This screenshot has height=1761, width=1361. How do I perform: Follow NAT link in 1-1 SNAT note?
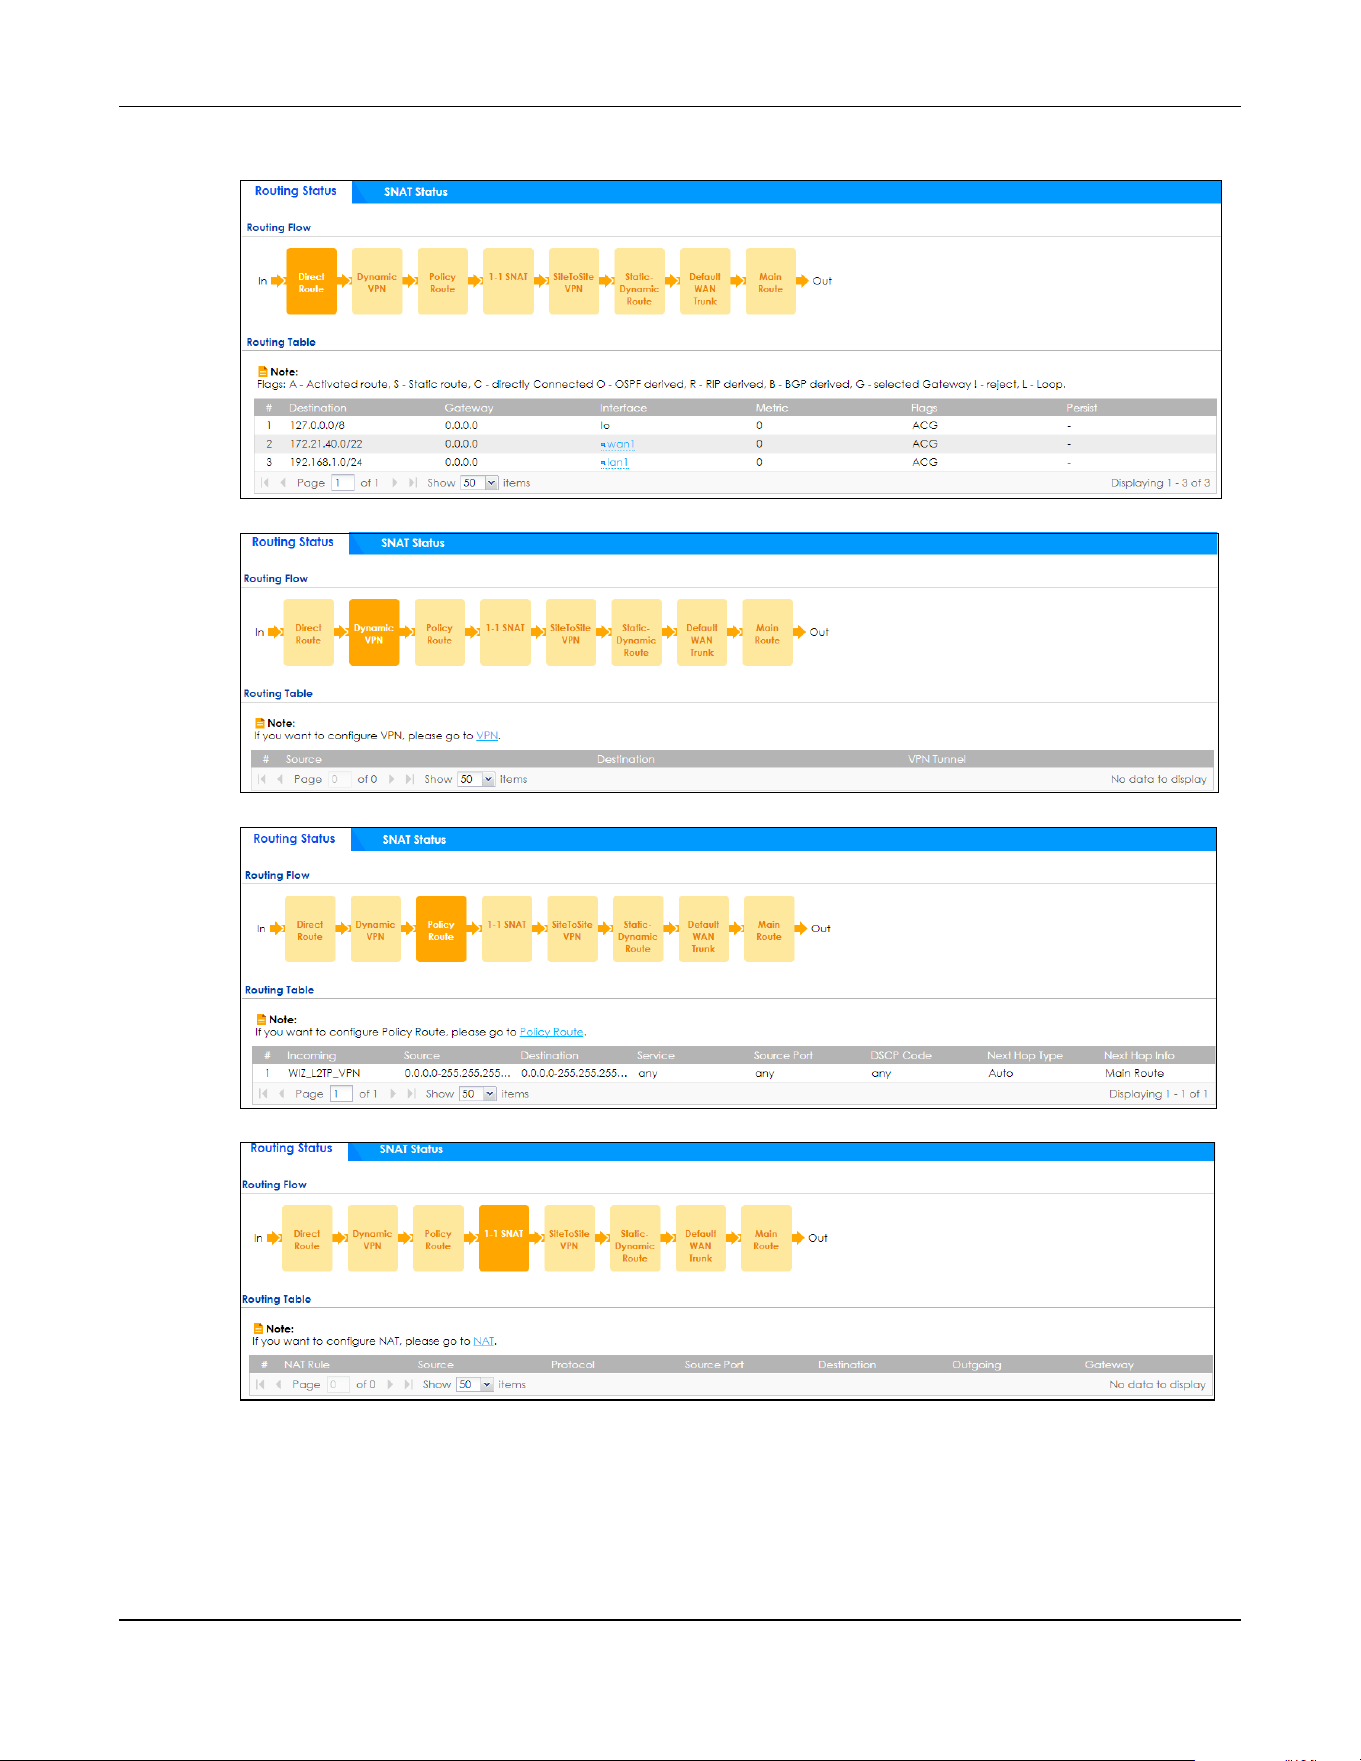(x=484, y=1342)
